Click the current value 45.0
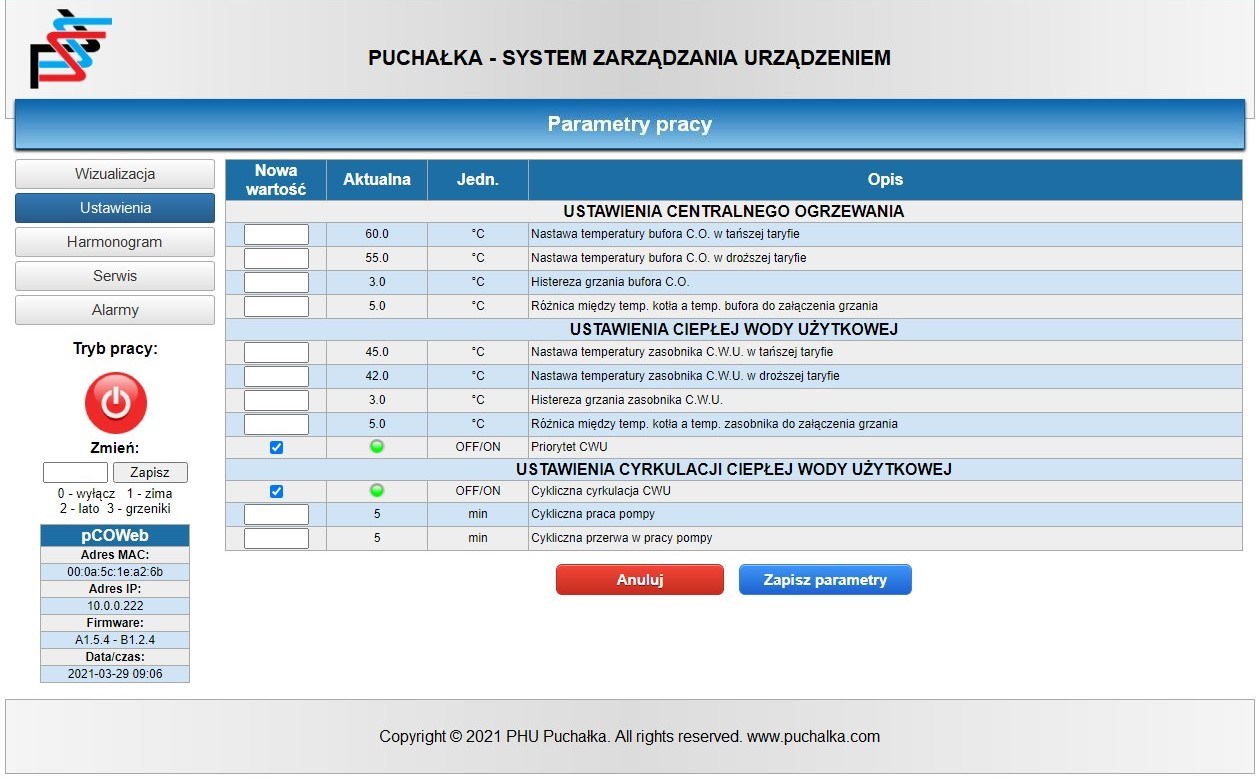 (377, 352)
